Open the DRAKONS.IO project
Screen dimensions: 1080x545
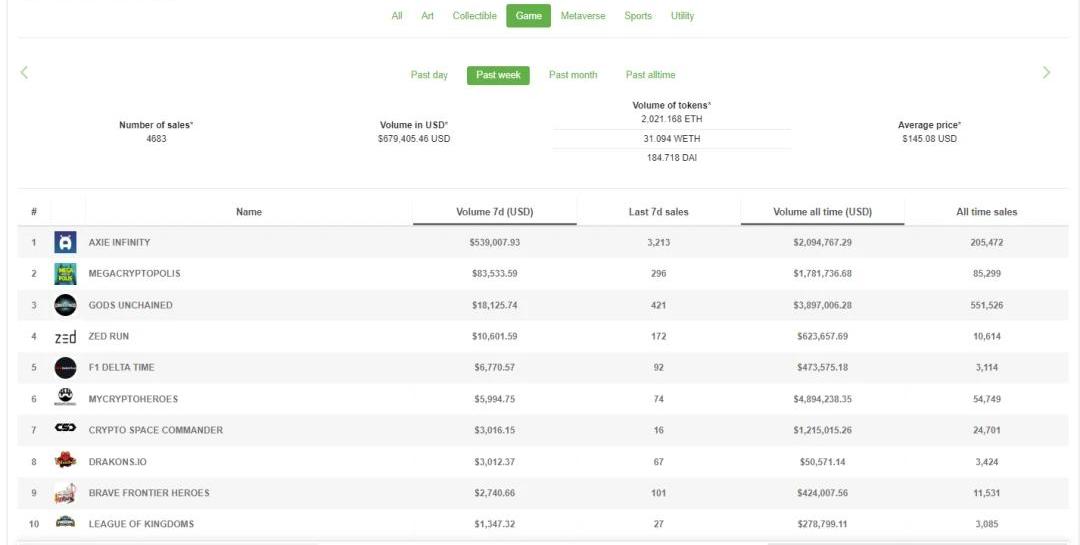(x=117, y=462)
